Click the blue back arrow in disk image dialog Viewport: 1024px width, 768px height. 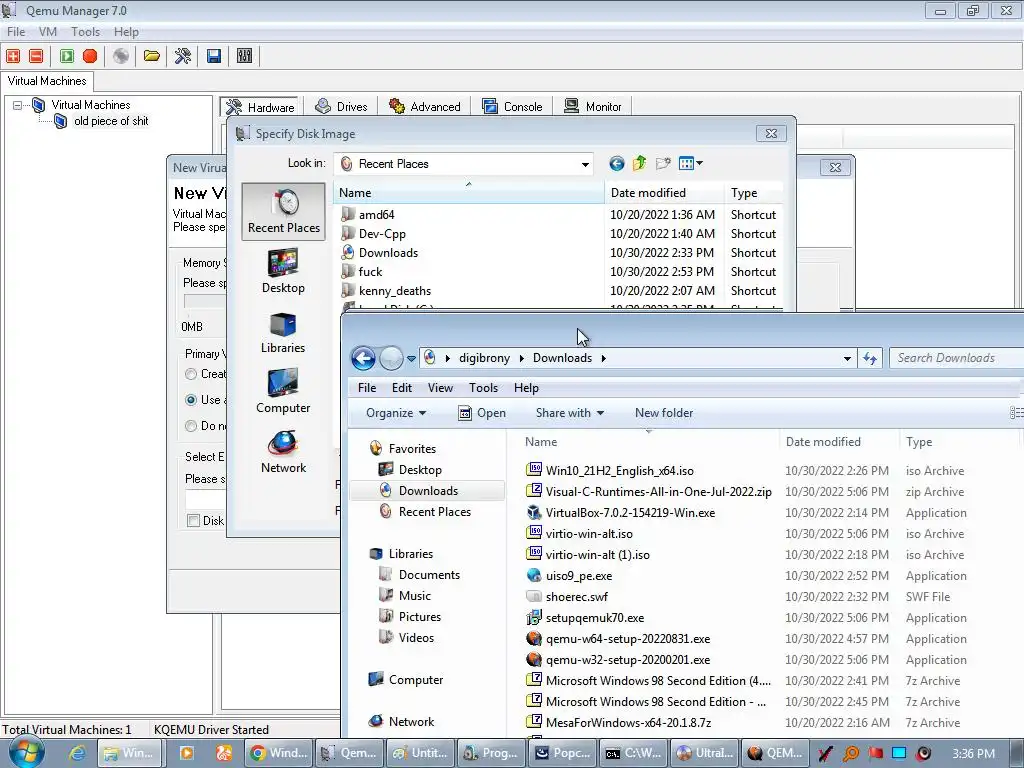click(616, 163)
